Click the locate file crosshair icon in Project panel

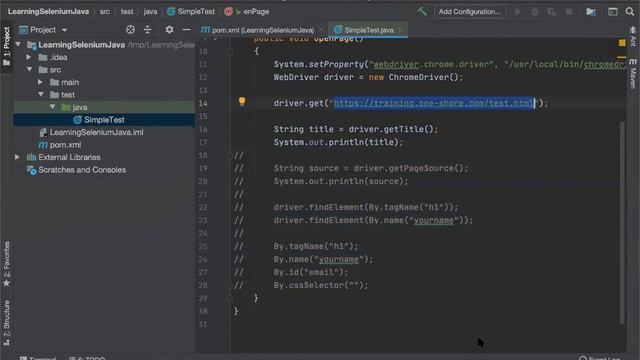(130, 29)
